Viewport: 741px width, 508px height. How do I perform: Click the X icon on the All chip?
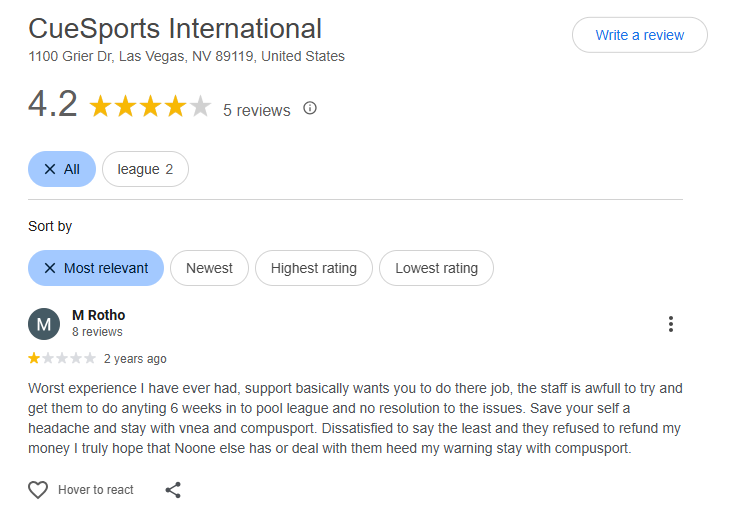coord(50,169)
